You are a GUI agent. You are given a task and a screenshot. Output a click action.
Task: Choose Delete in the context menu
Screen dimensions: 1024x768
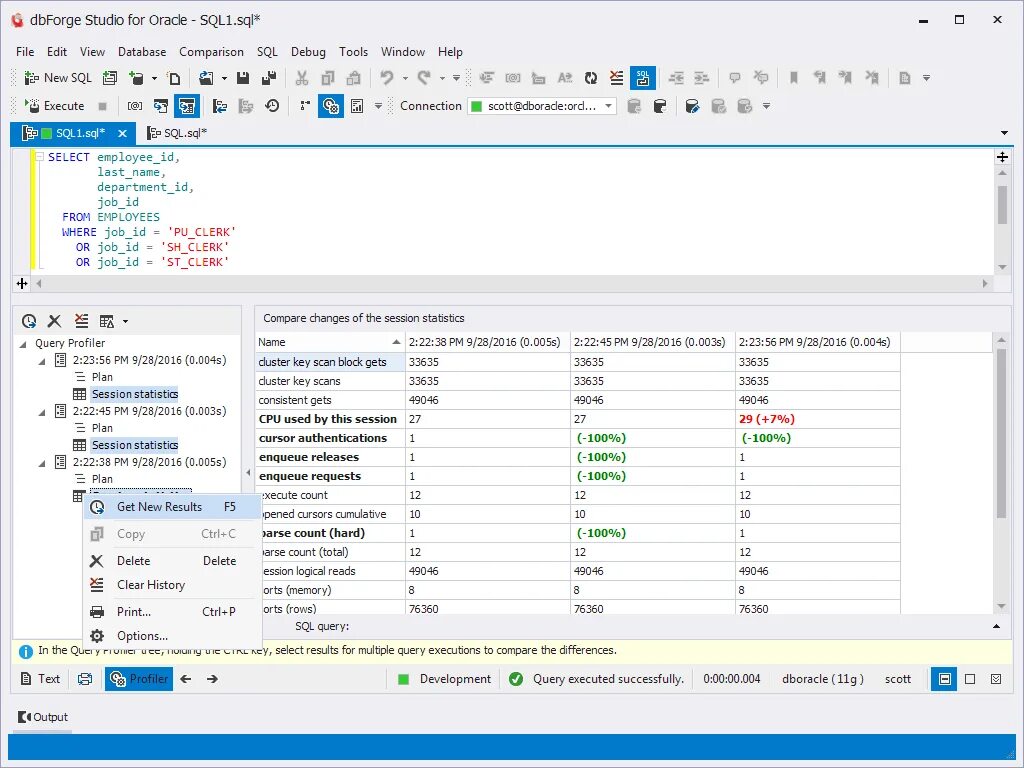pyautogui.click(x=172, y=560)
